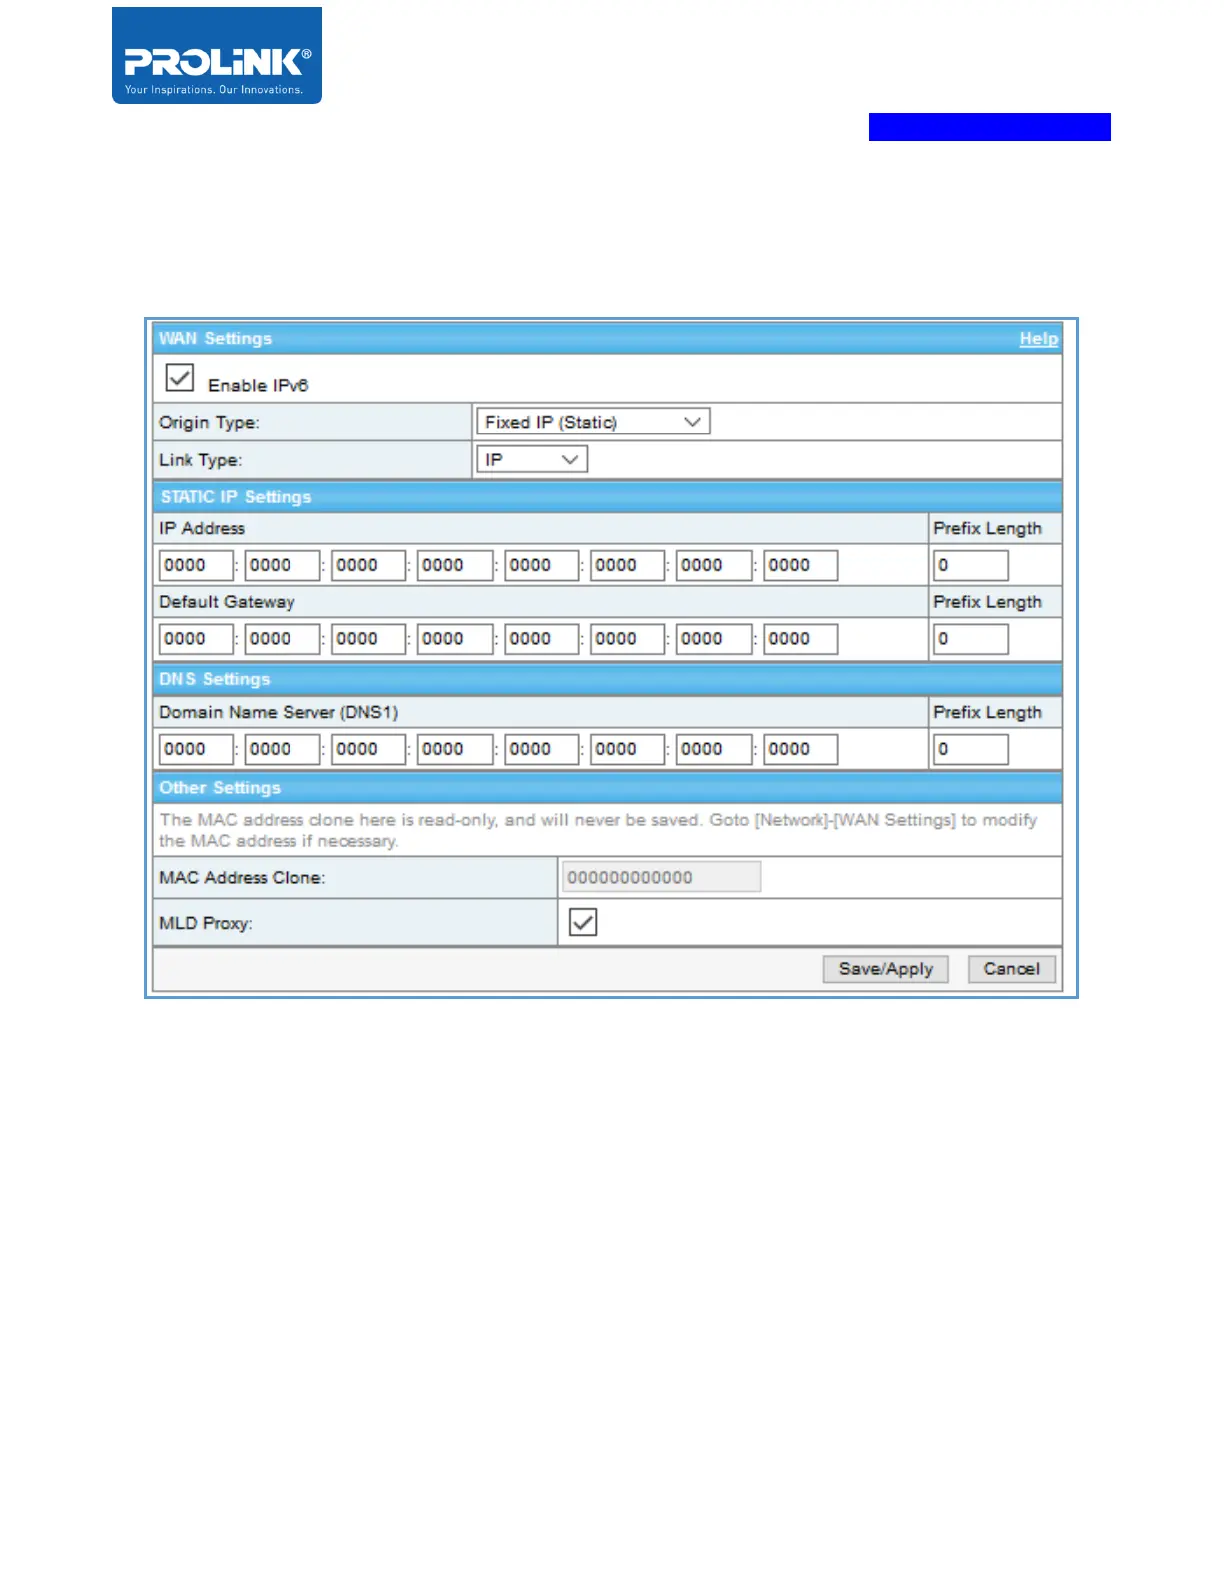Toggle the MLD Proxy checkbox
Viewport: 1224px width, 1584px height.
pyautogui.click(x=583, y=922)
